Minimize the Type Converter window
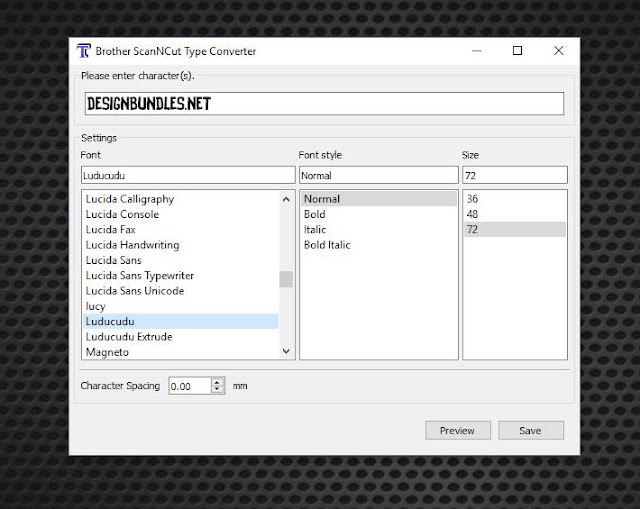The image size is (640, 509). coord(477,51)
